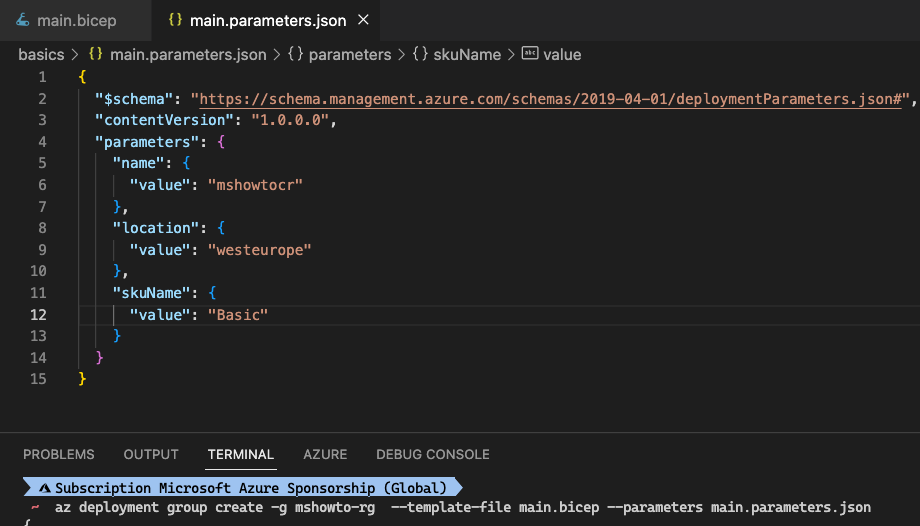Screen dimensions: 920x526
Task: Expand the skuName breadcrumb dropdown
Action: click(x=467, y=55)
